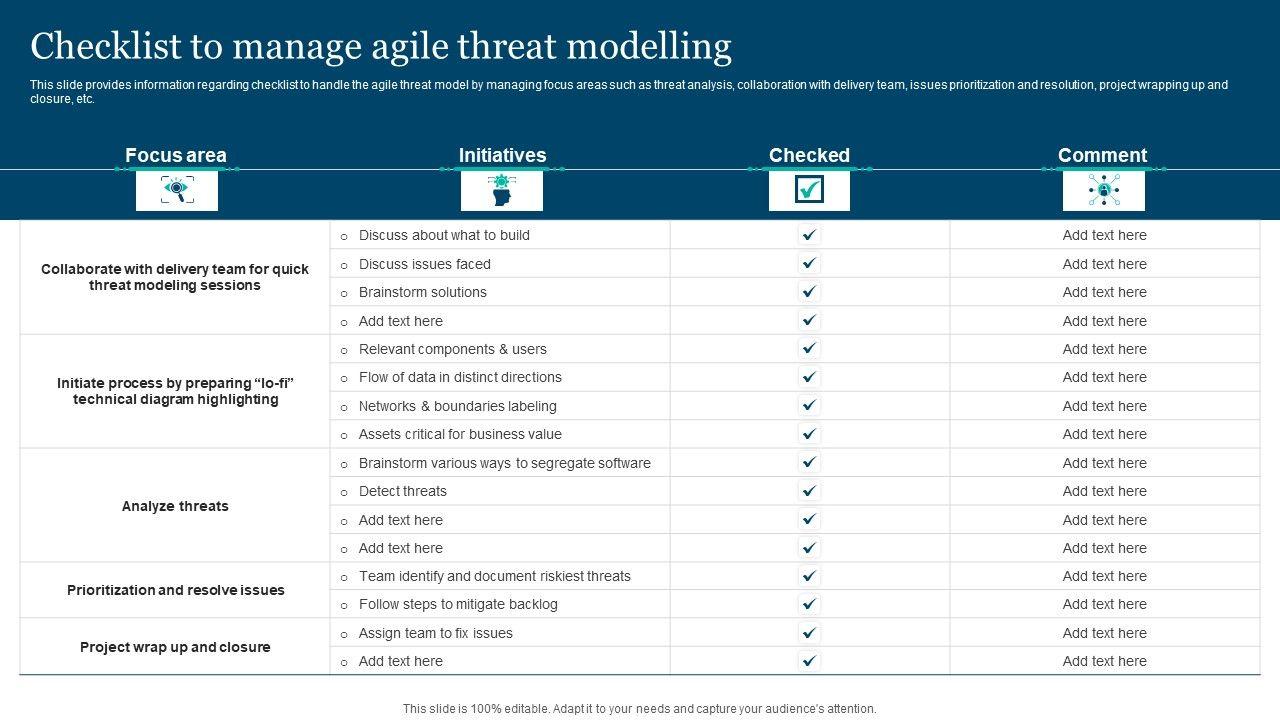
Task: Click comment field for Follow steps to mitigate backlog
Action: [1104, 604]
